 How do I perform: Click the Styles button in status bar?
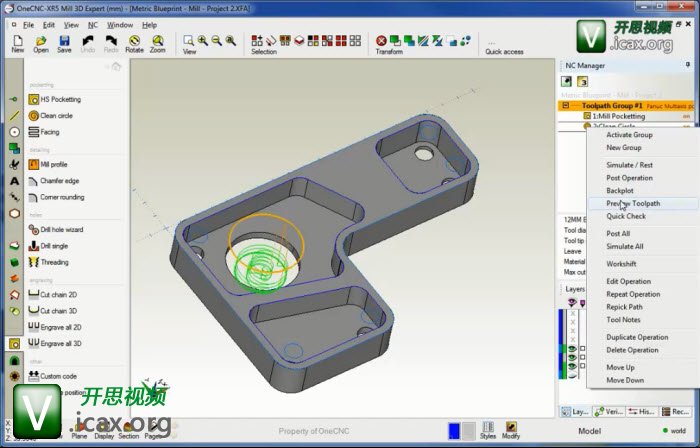pos(488,430)
